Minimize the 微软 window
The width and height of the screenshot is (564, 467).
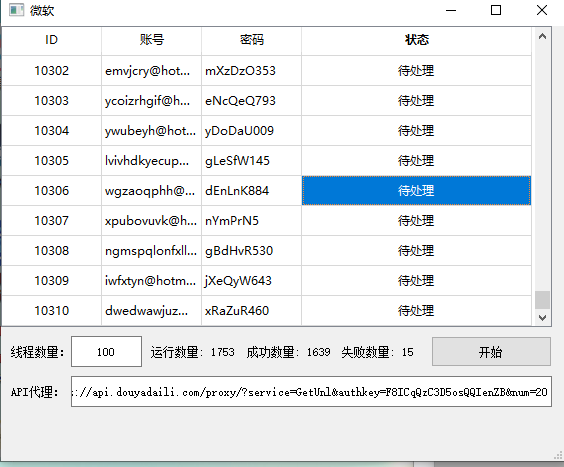point(451,10)
